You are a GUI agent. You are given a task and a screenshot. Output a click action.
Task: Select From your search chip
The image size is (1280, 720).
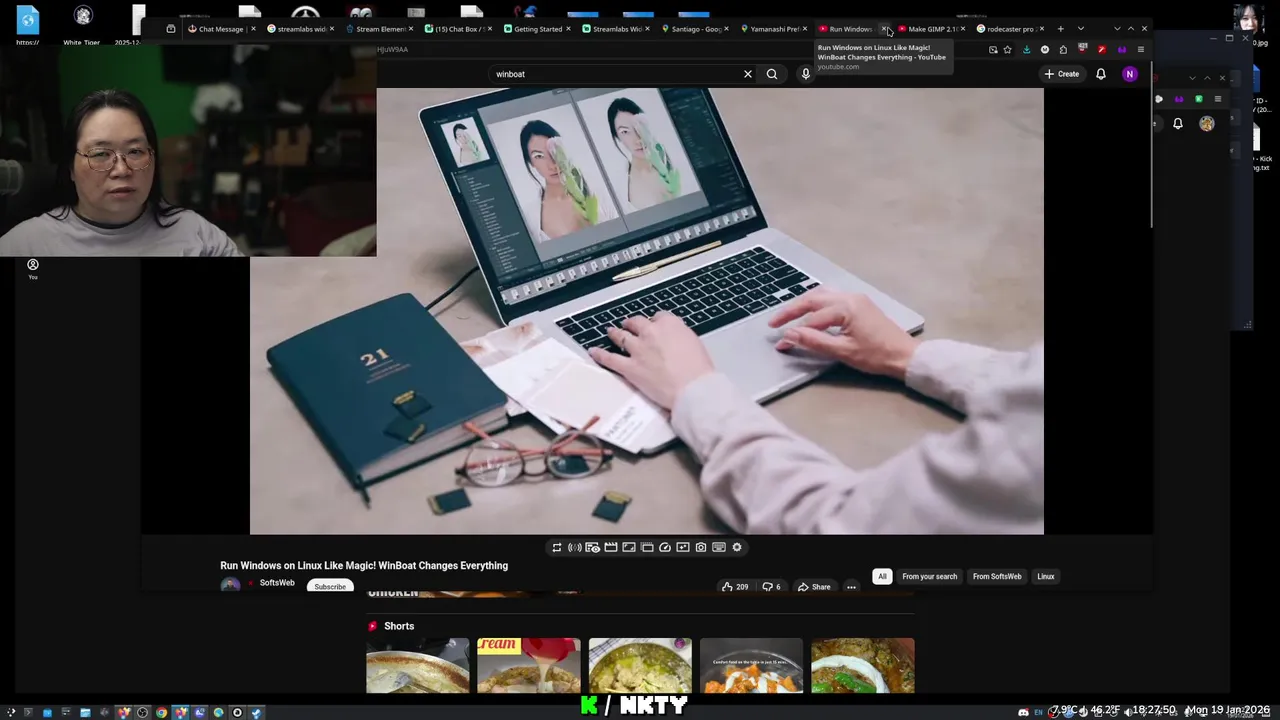point(929,576)
